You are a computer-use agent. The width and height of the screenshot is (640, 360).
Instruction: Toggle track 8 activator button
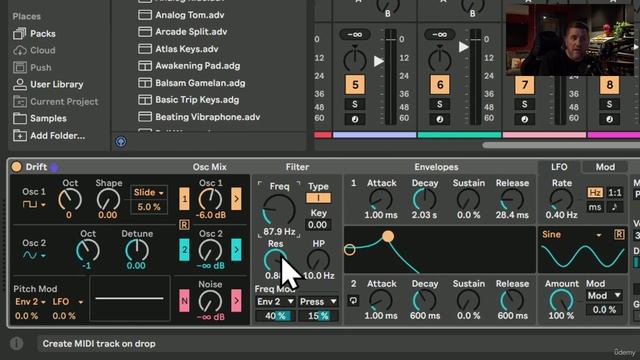pos(609,85)
